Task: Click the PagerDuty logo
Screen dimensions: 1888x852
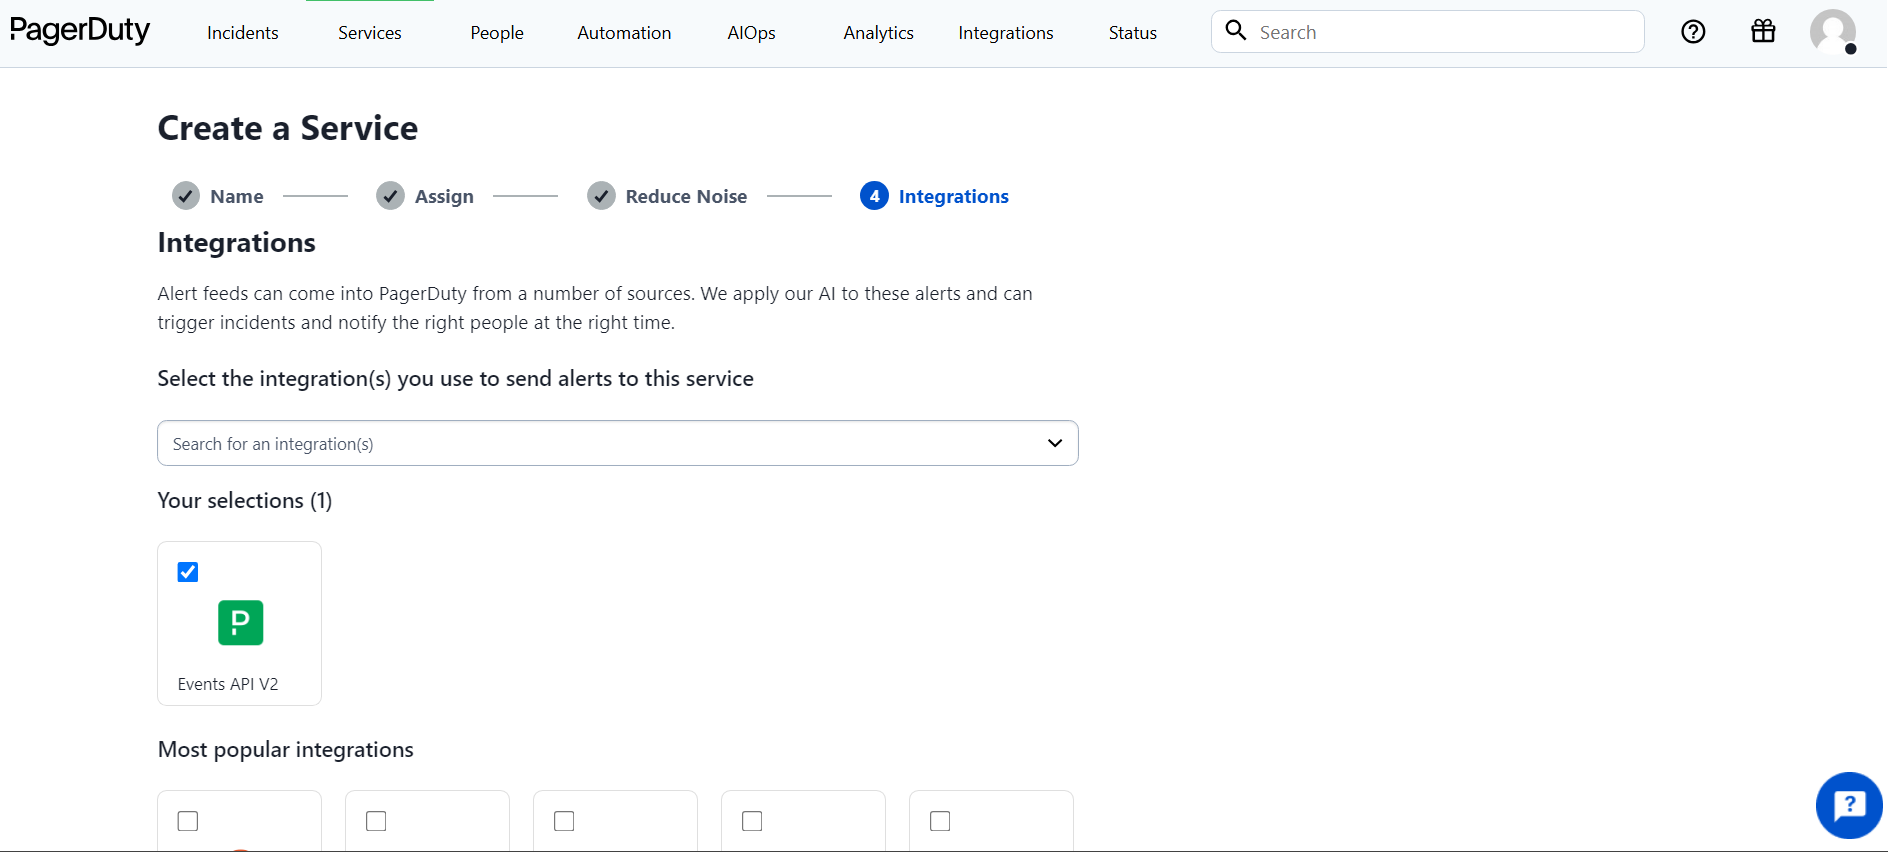Action: (80, 31)
